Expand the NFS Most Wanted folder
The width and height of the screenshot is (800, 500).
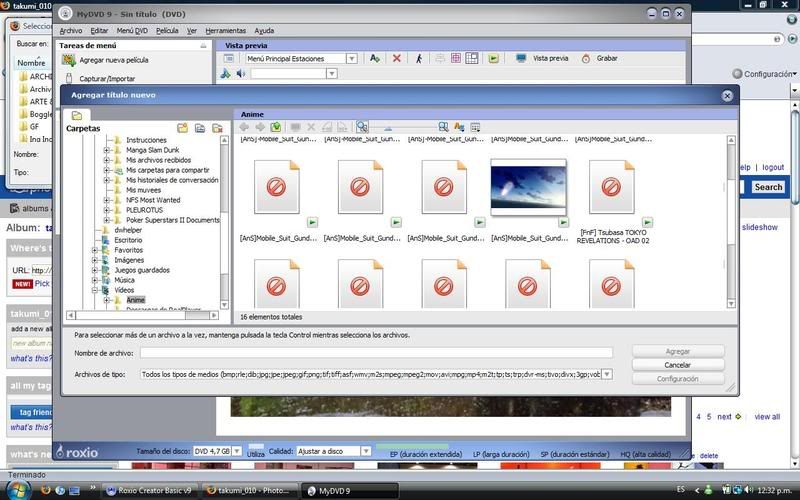point(107,200)
